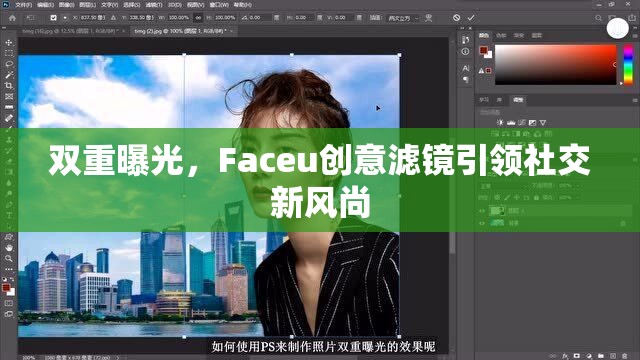Select the Magic Wand tool
The width and height of the screenshot is (640, 360).
(9, 75)
